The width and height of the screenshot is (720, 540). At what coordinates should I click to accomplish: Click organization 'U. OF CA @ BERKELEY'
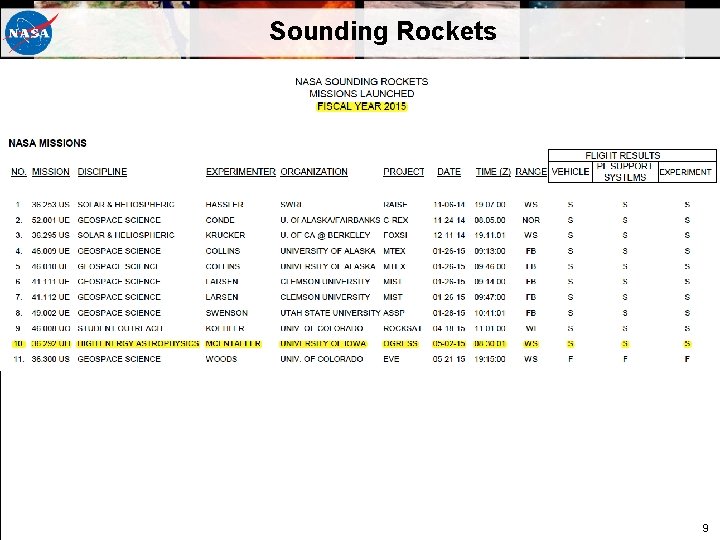point(325,235)
